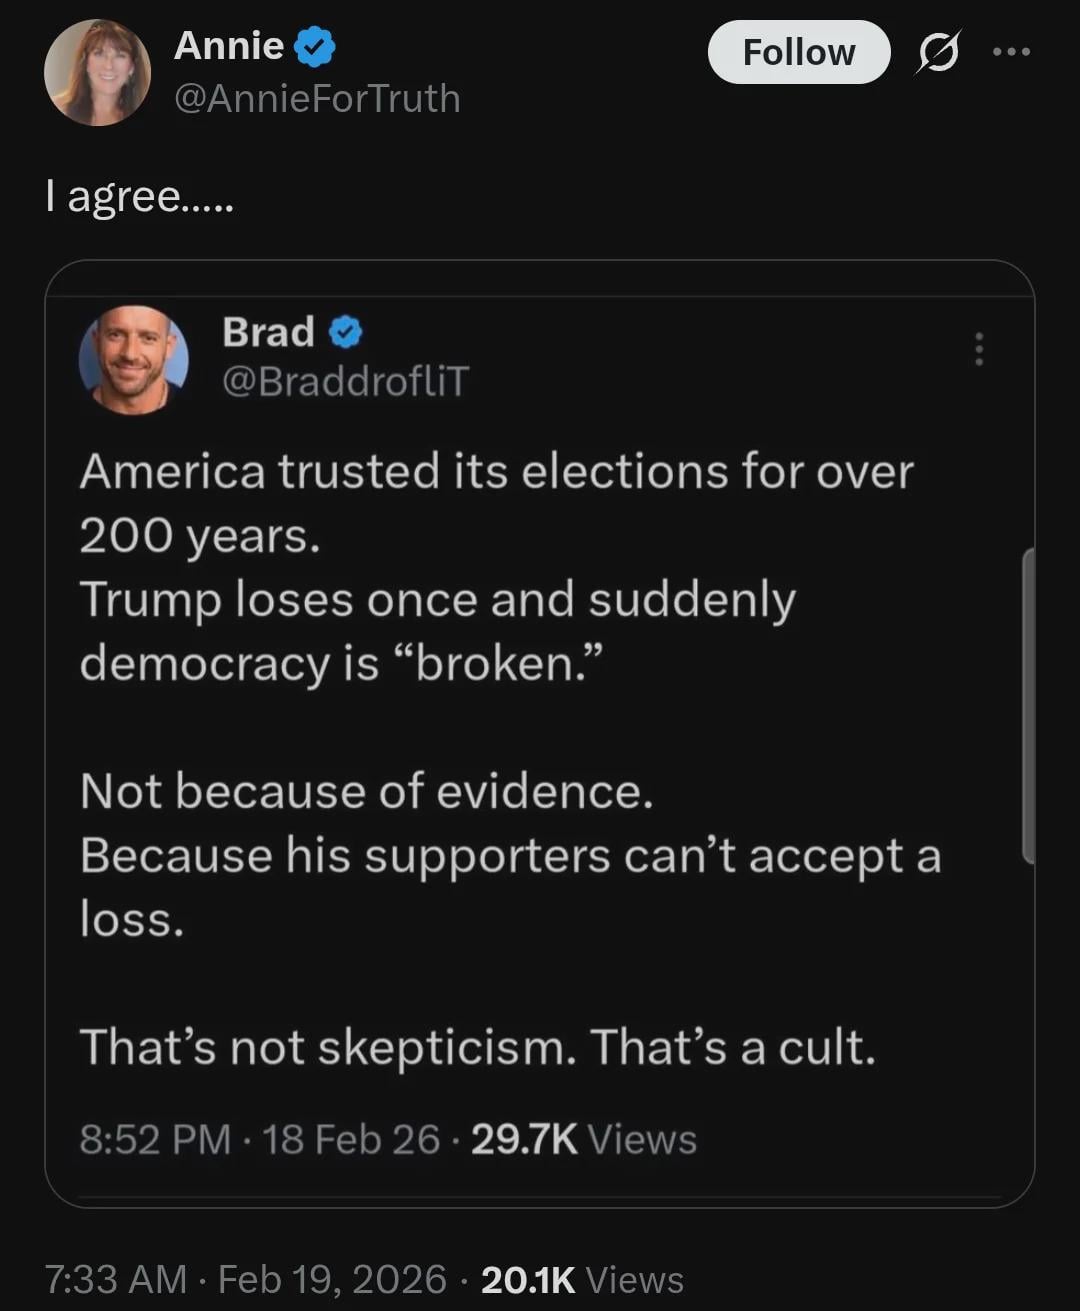1080x1311 pixels.
Task: Open the @AnnieForTruth handle link
Action: [x=317, y=99]
